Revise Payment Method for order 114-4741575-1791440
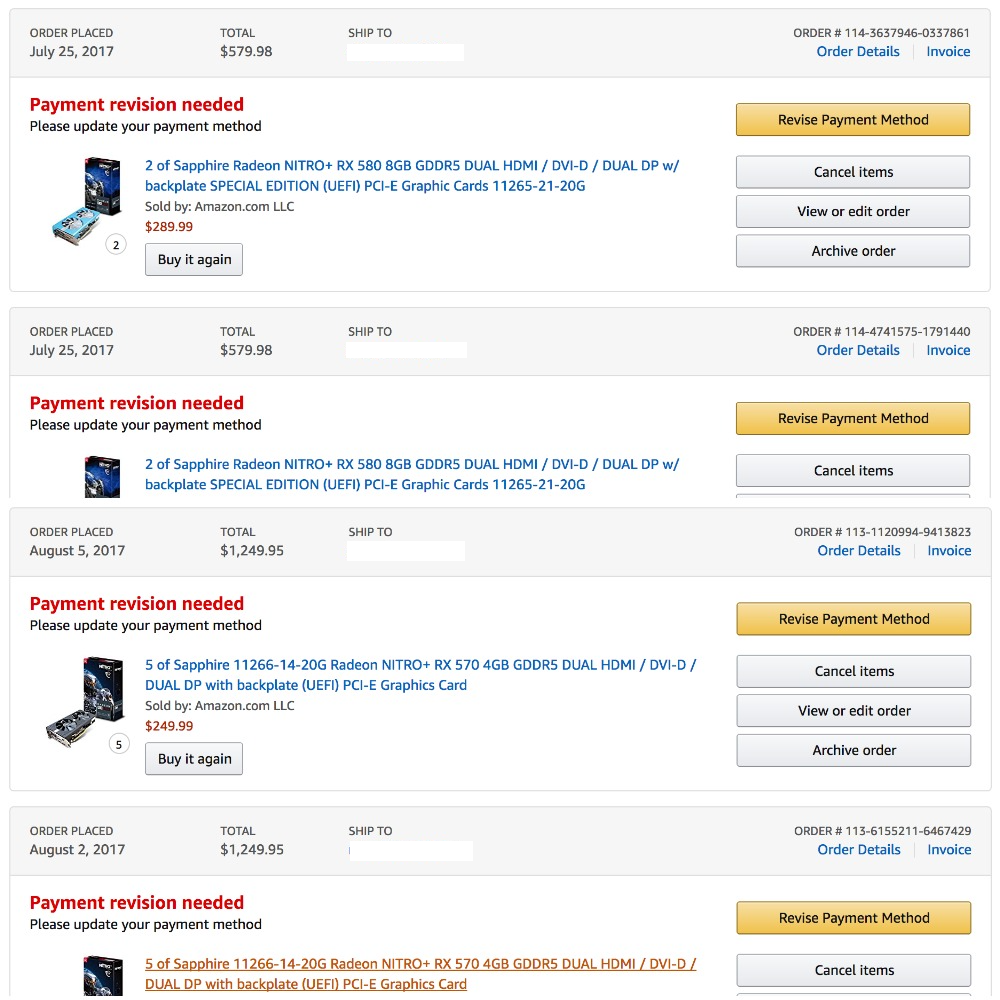 853,419
